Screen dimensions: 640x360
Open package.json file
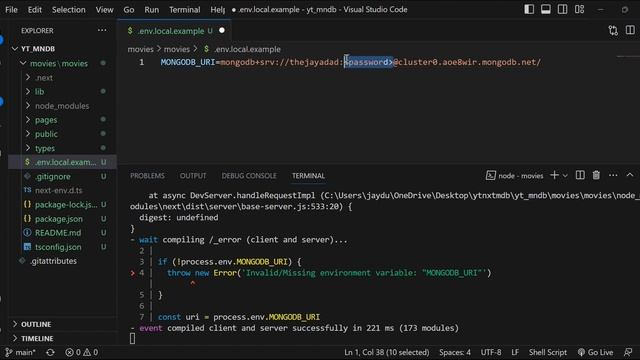pyautogui.click(x=58, y=219)
